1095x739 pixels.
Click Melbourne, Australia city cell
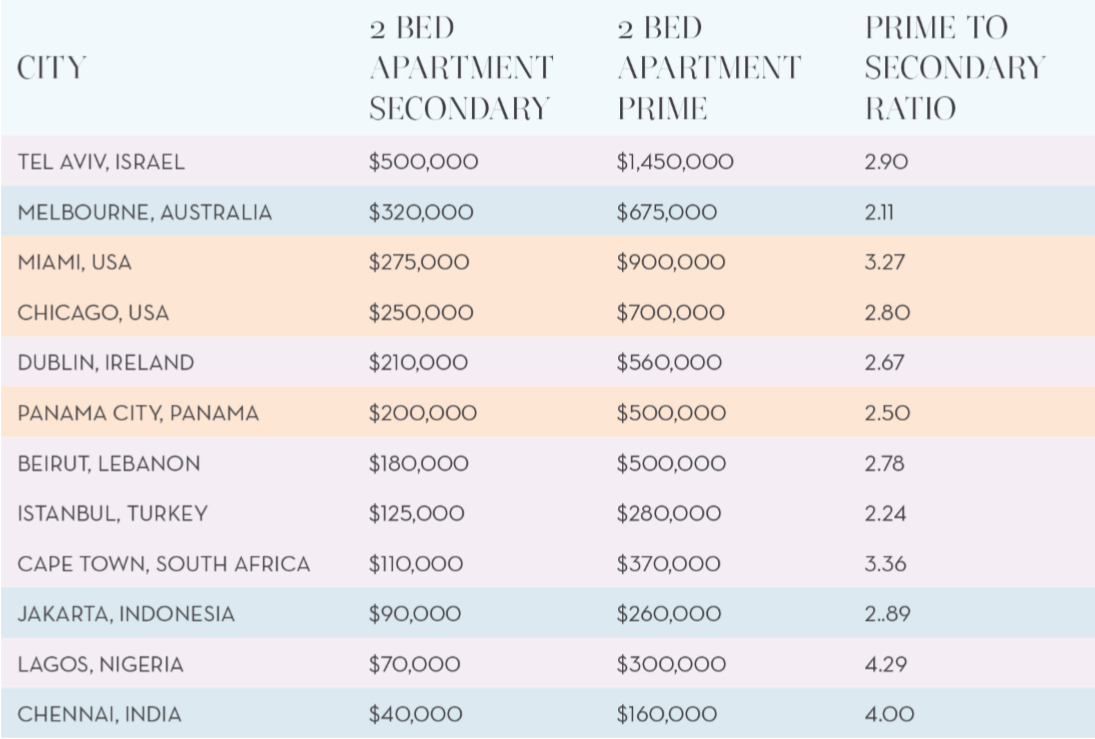[x=144, y=212]
